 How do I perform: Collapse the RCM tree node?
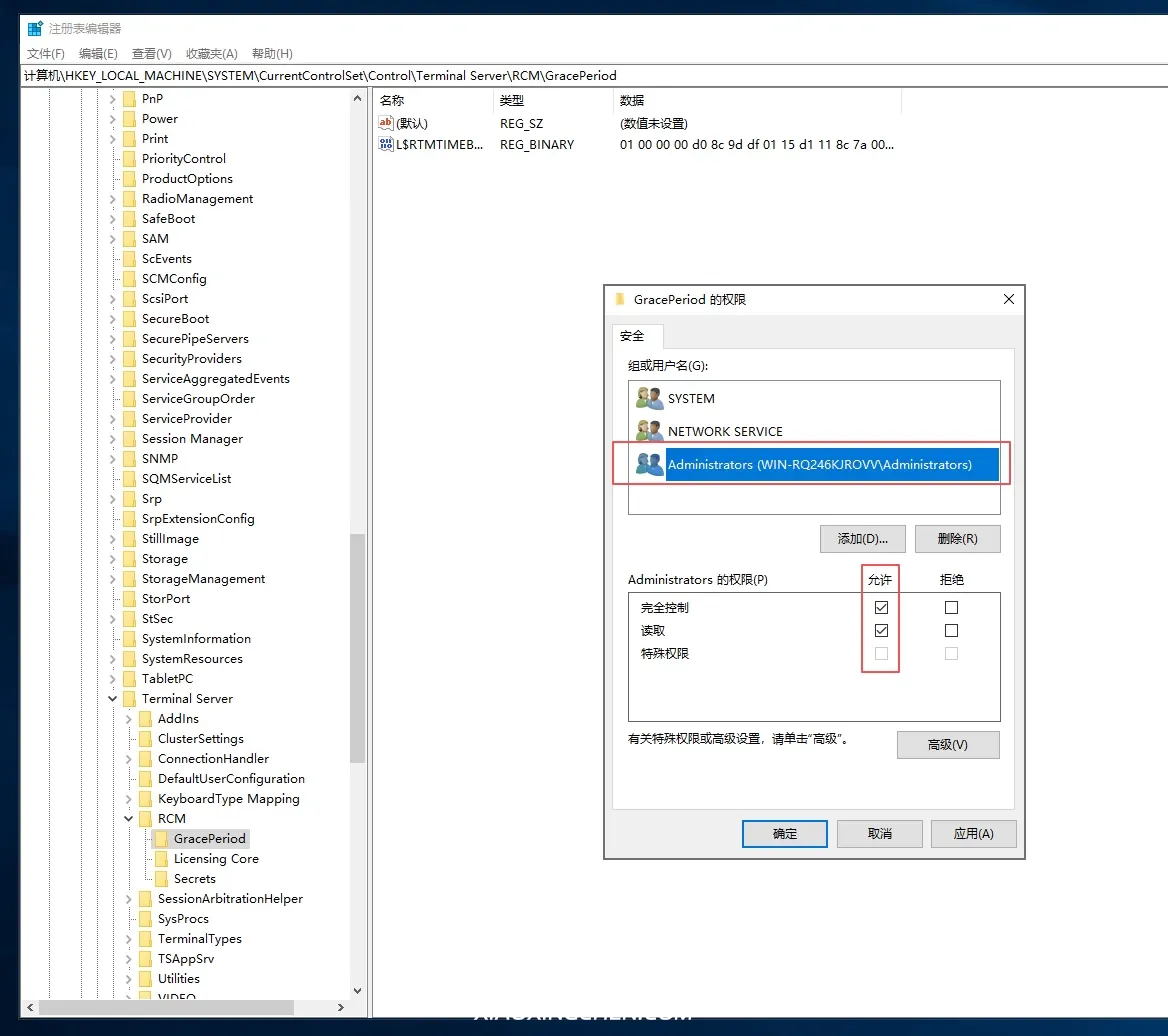129,819
